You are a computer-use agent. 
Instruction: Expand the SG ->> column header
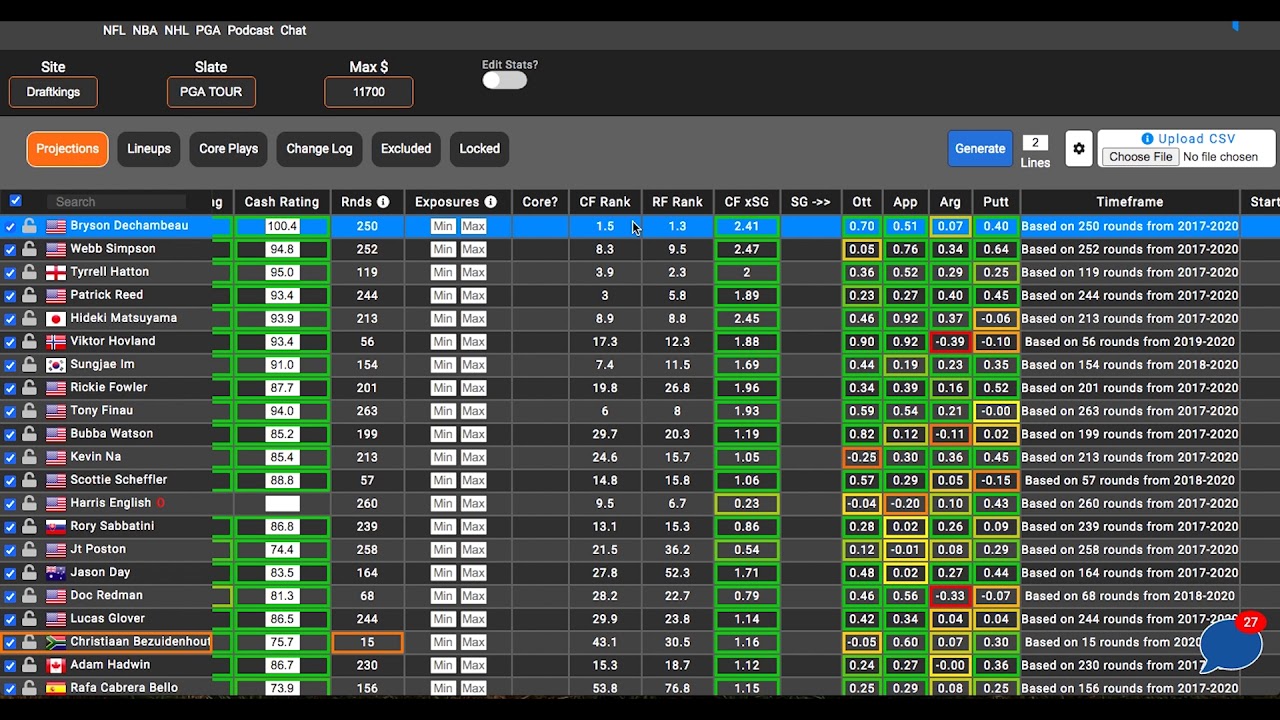(810, 202)
